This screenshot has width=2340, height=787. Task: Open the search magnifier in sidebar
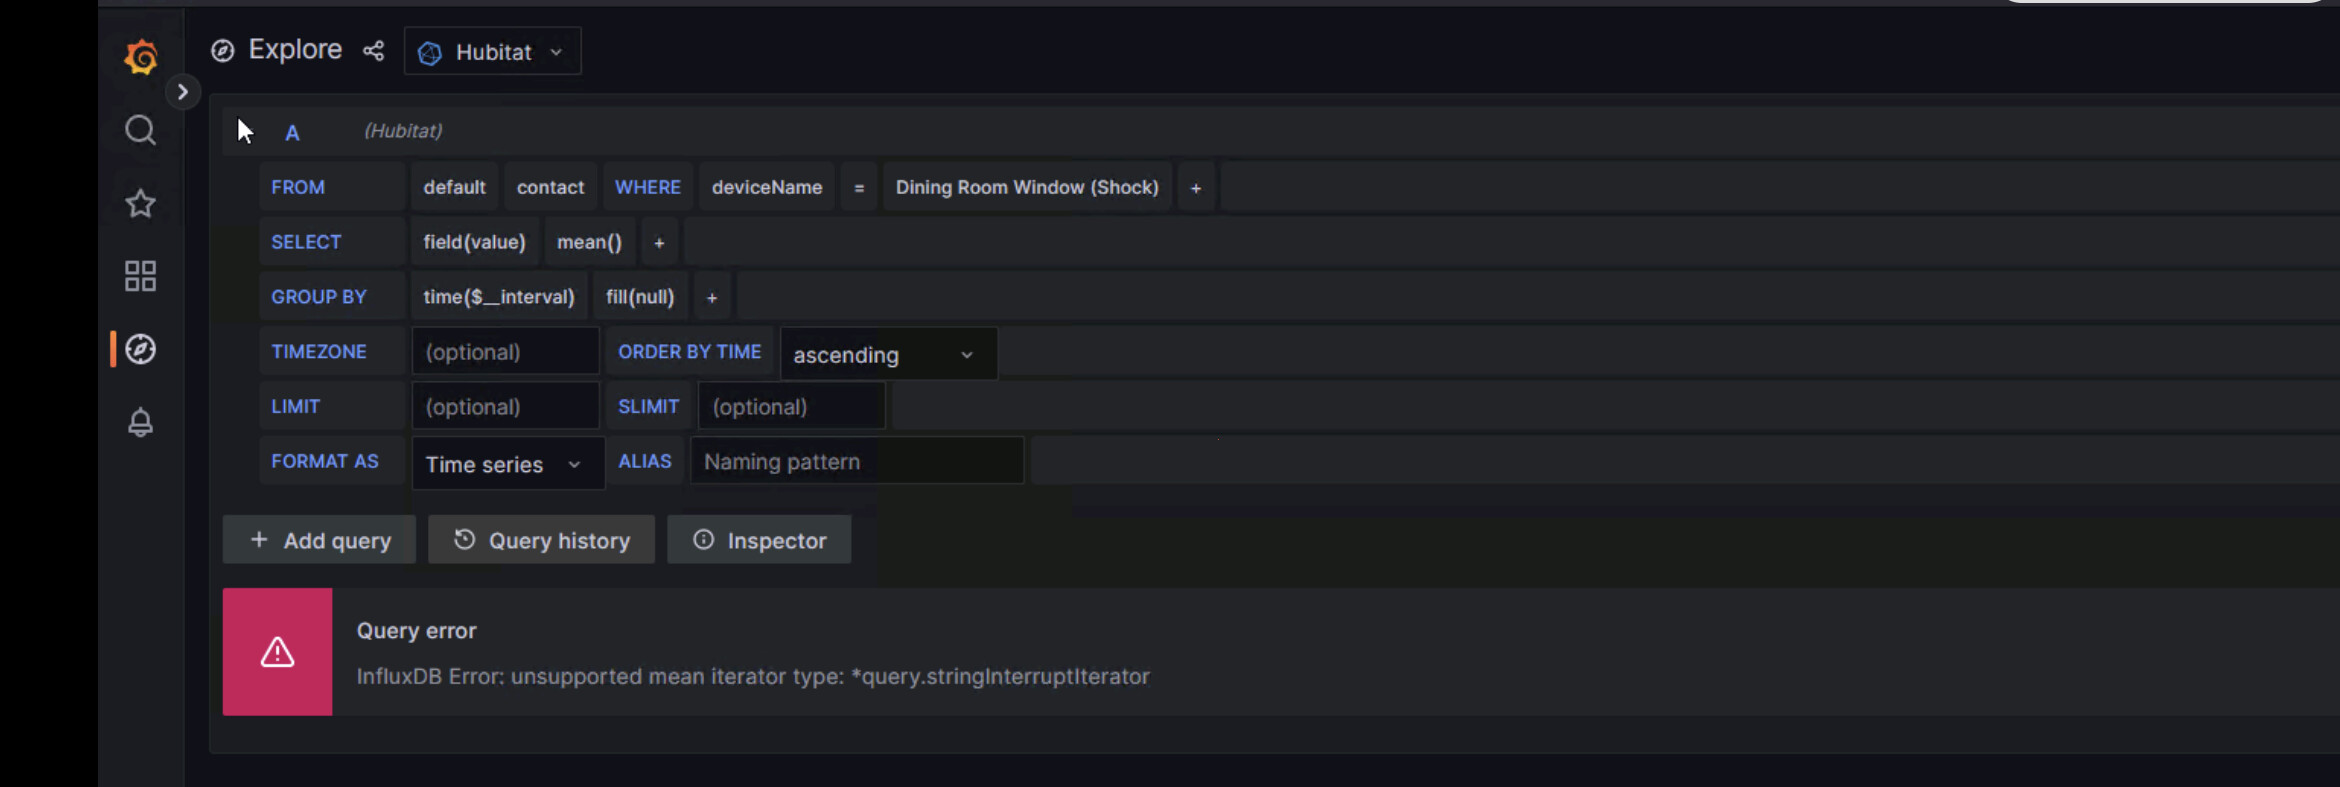[x=140, y=130]
